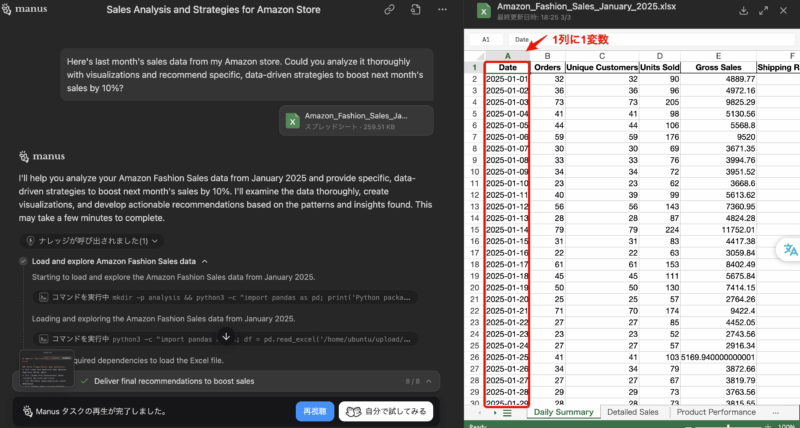800x428 pixels.
Task: Open the files panel icon in header
Action: click(416, 10)
